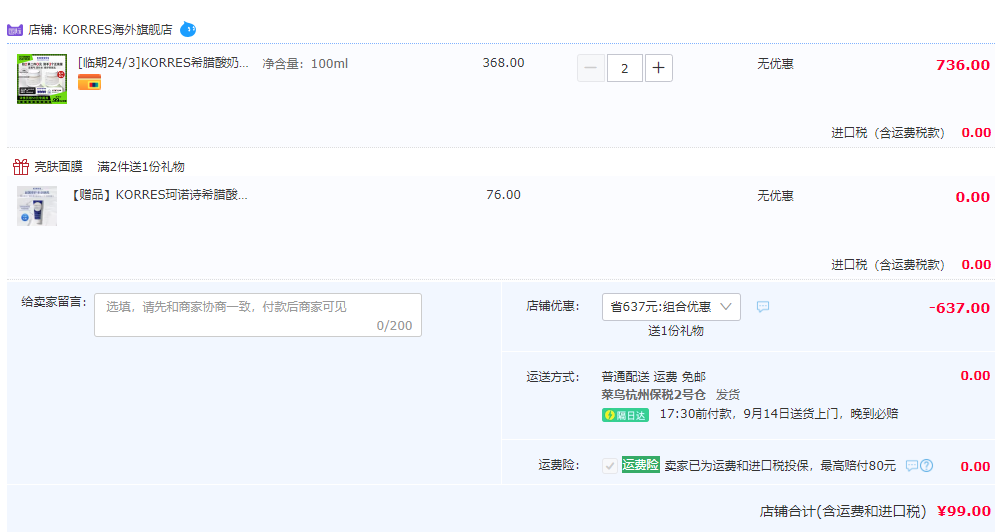Click the 进口税 label under the first product
The height and width of the screenshot is (532, 995).
point(888,133)
